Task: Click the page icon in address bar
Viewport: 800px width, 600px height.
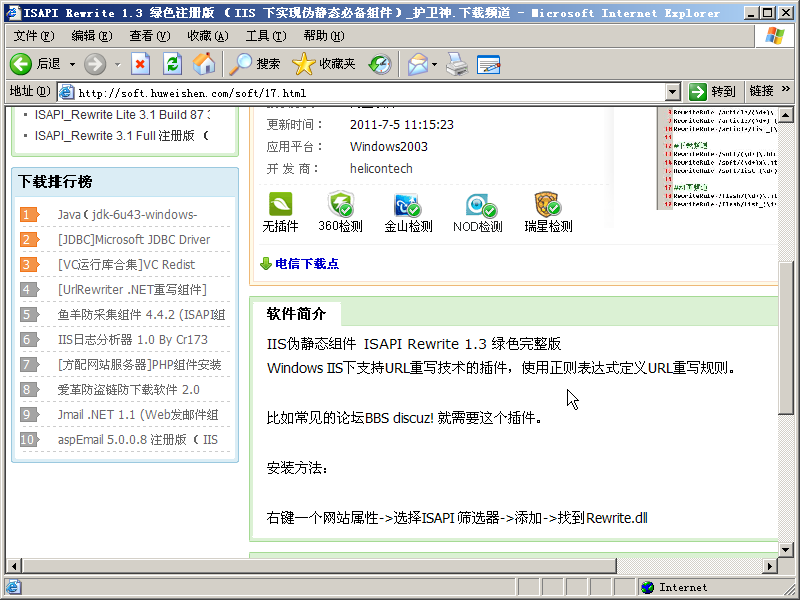Action: (x=66, y=92)
